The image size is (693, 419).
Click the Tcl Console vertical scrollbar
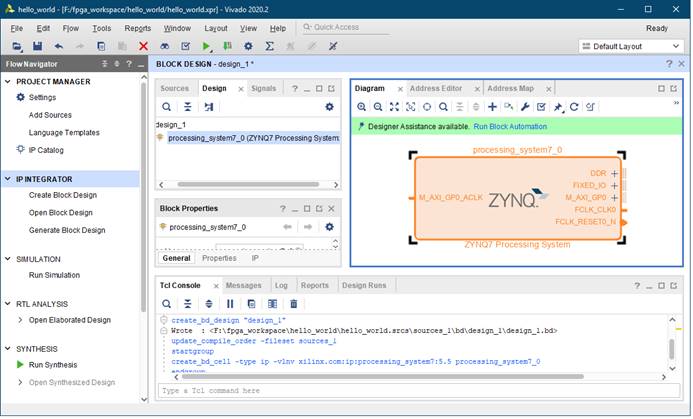(671, 350)
